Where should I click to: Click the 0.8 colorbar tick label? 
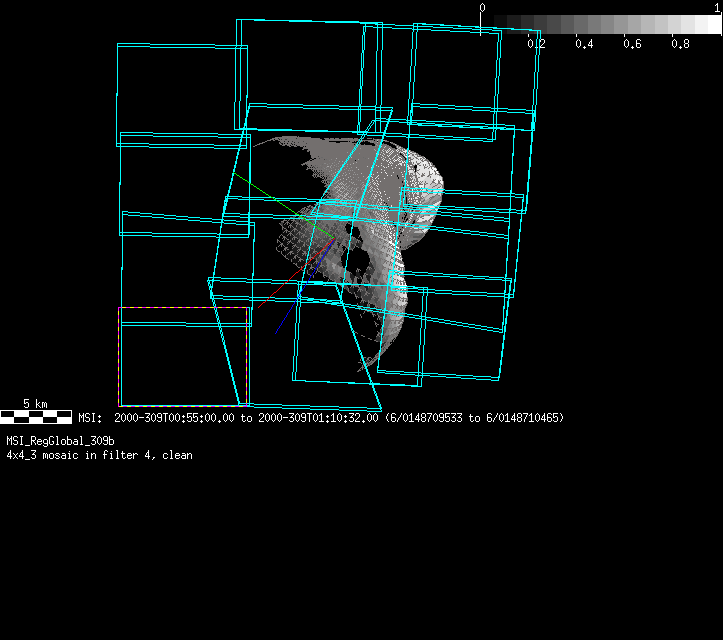click(680, 44)
